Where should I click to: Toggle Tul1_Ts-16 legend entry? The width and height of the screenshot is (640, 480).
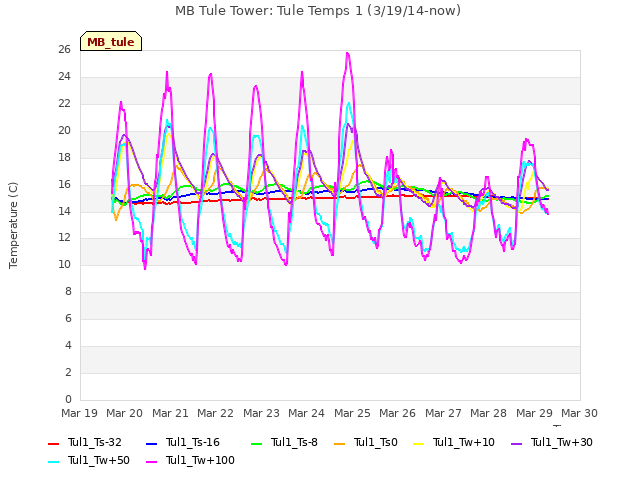click(x=183, y=442)
